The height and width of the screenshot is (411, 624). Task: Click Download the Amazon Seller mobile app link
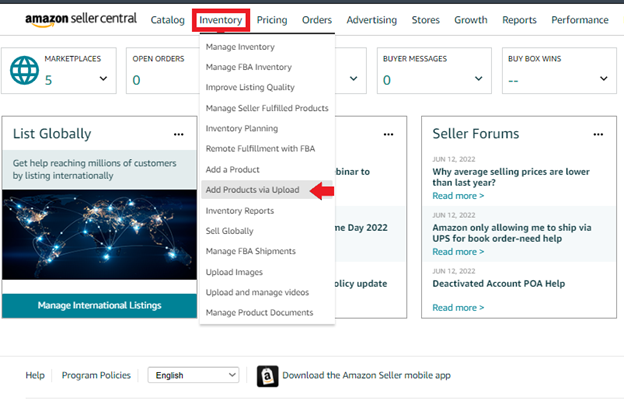(366, 375)
